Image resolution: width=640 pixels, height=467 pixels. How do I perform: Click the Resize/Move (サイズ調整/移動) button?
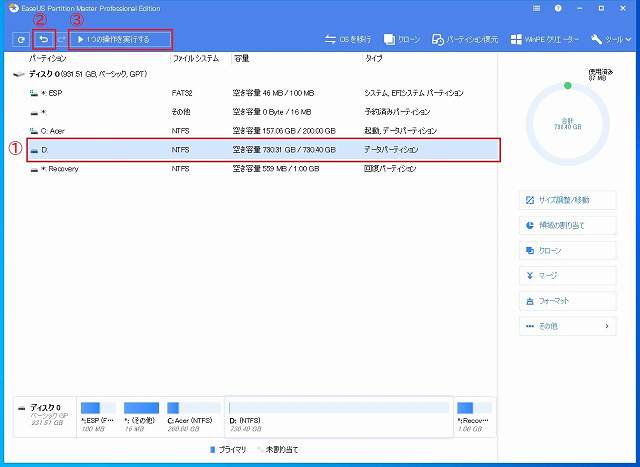tap(568, 200)
